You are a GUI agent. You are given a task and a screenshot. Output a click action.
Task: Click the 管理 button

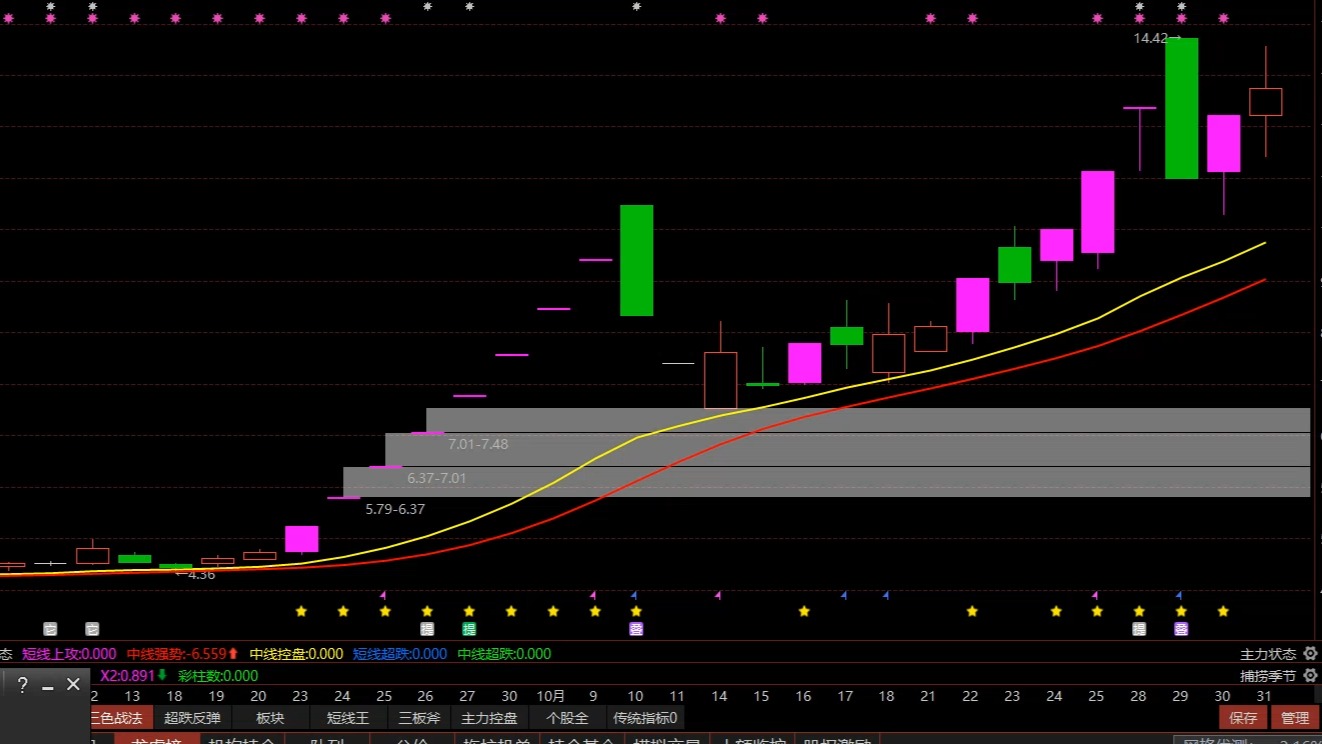[1294, 718]
